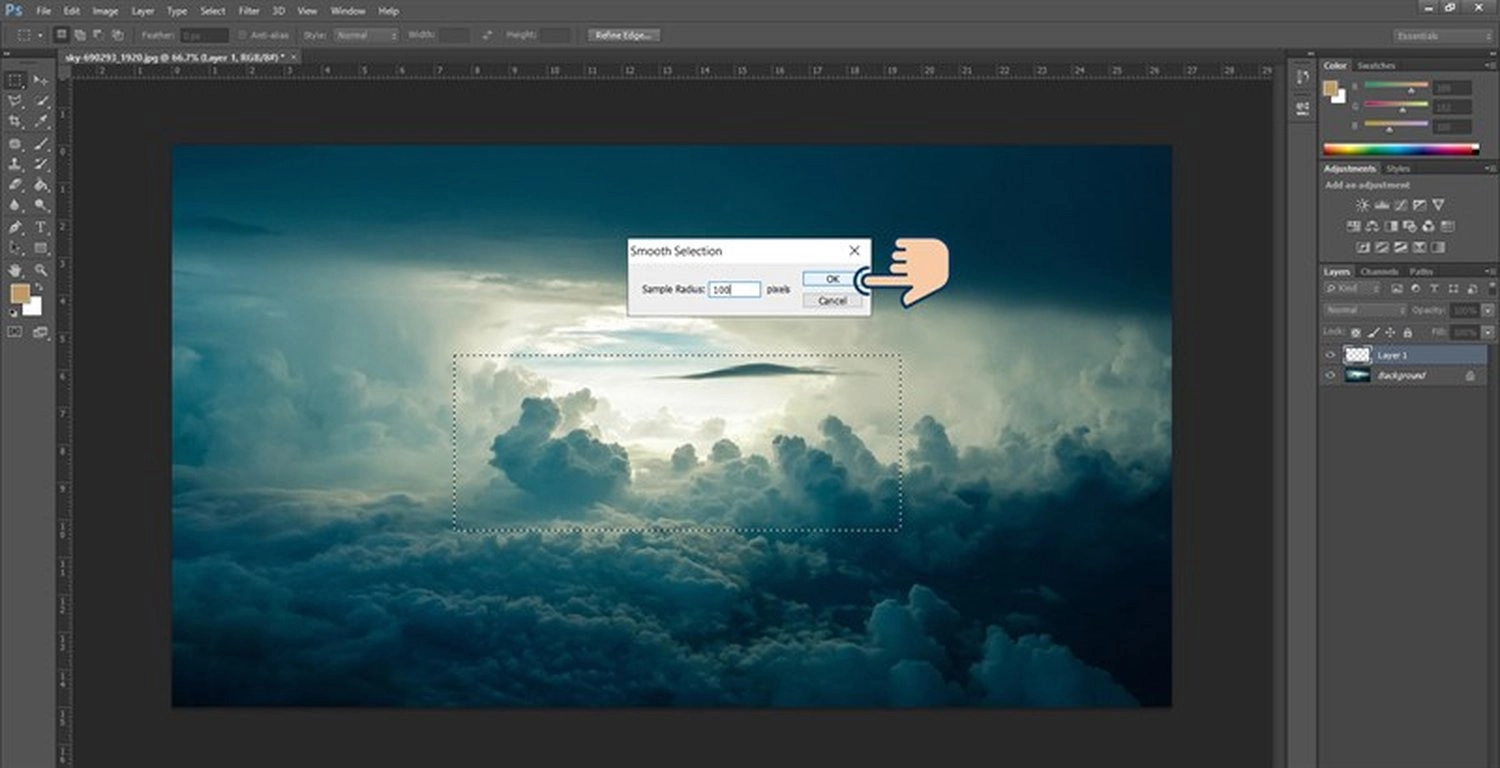This screenshot has height=768, width=1500.
Task: Open the tool preset picker dropdown
Action: [x=40, y=35]
